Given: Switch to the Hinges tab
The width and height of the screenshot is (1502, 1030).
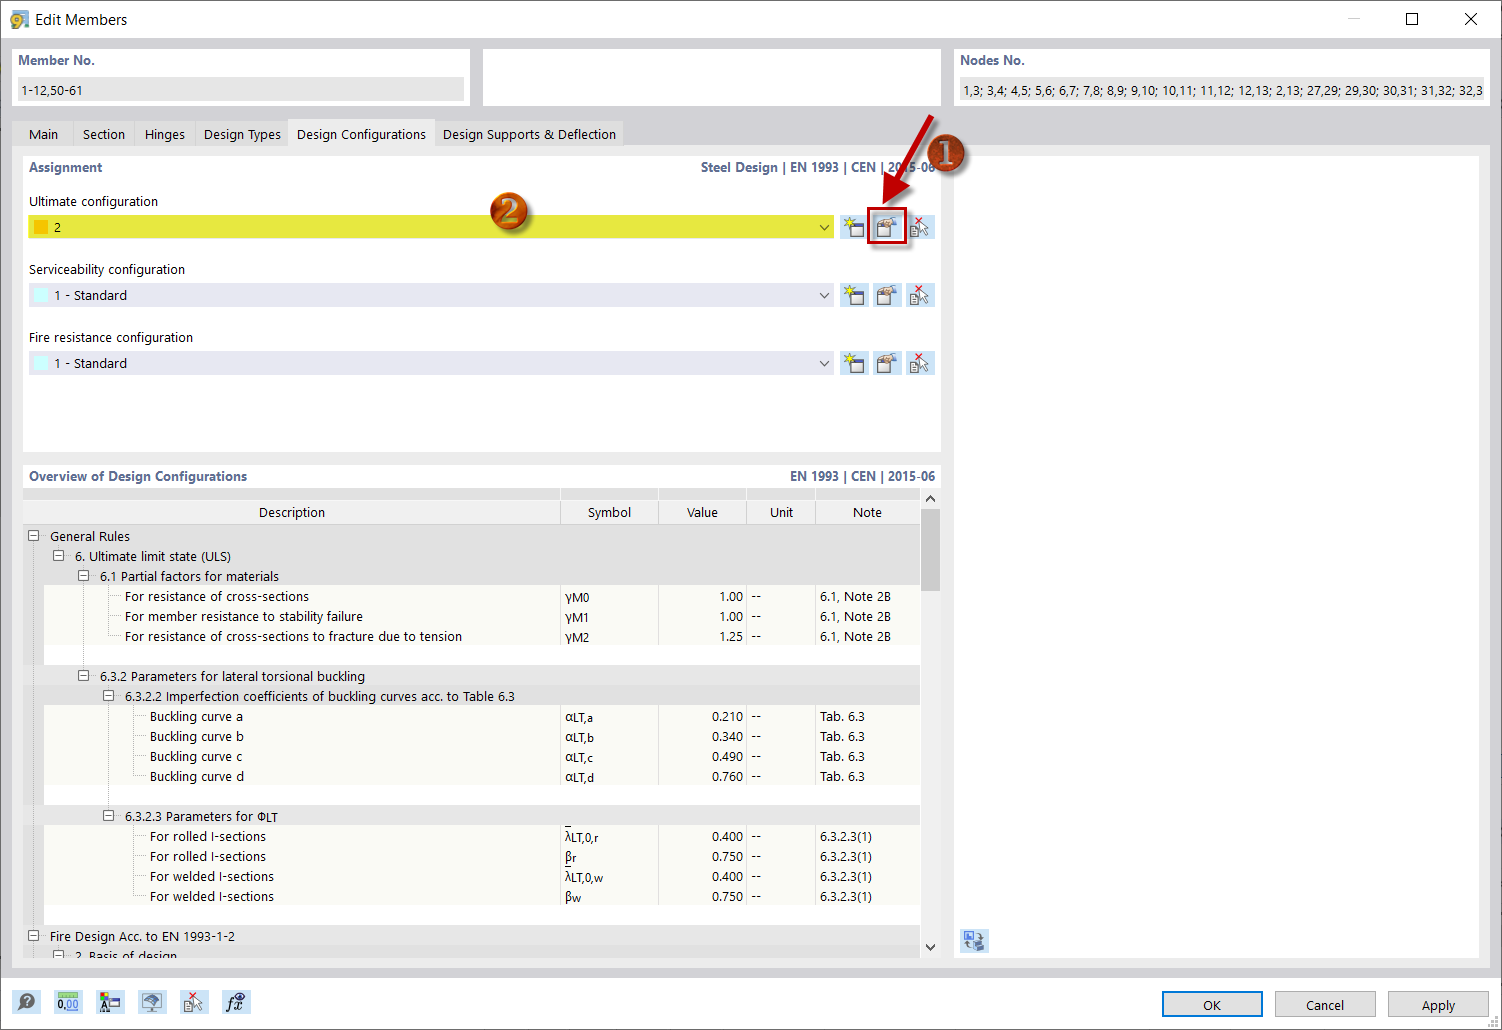Looking at the screenshot, I should [x=164, y=133].
